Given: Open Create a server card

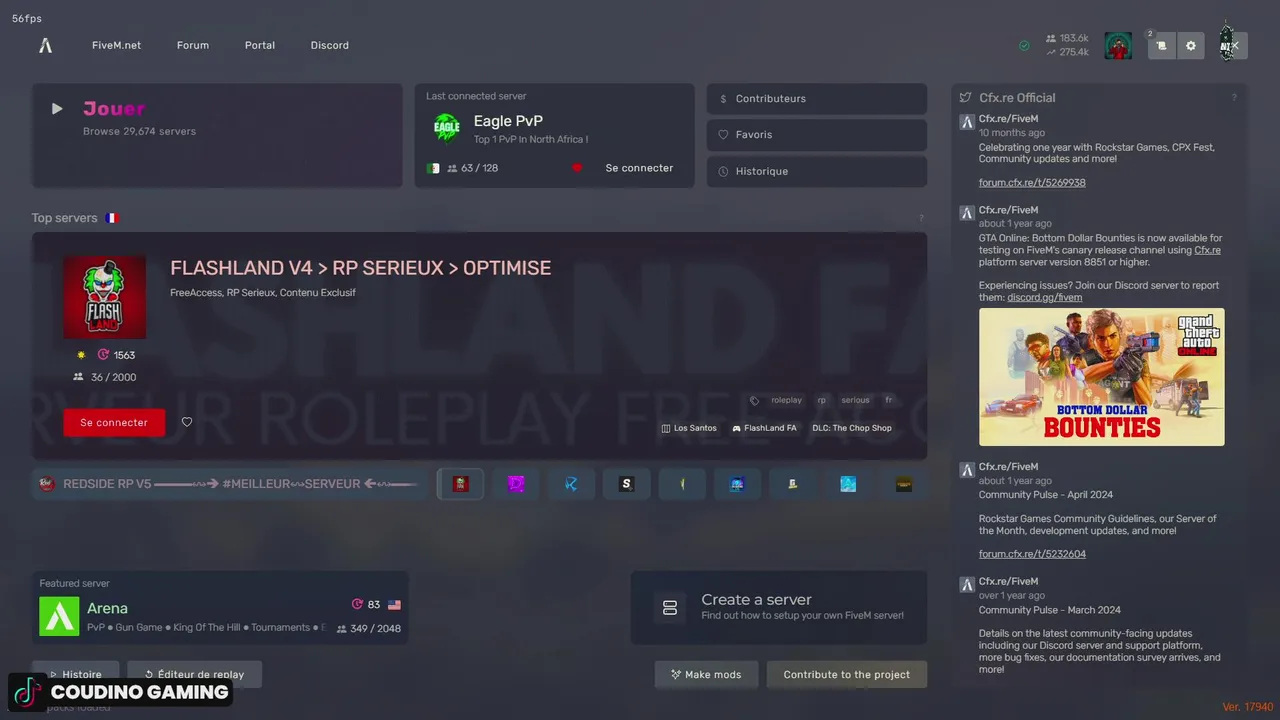Looking at the screenshot, I should point(779,607).
